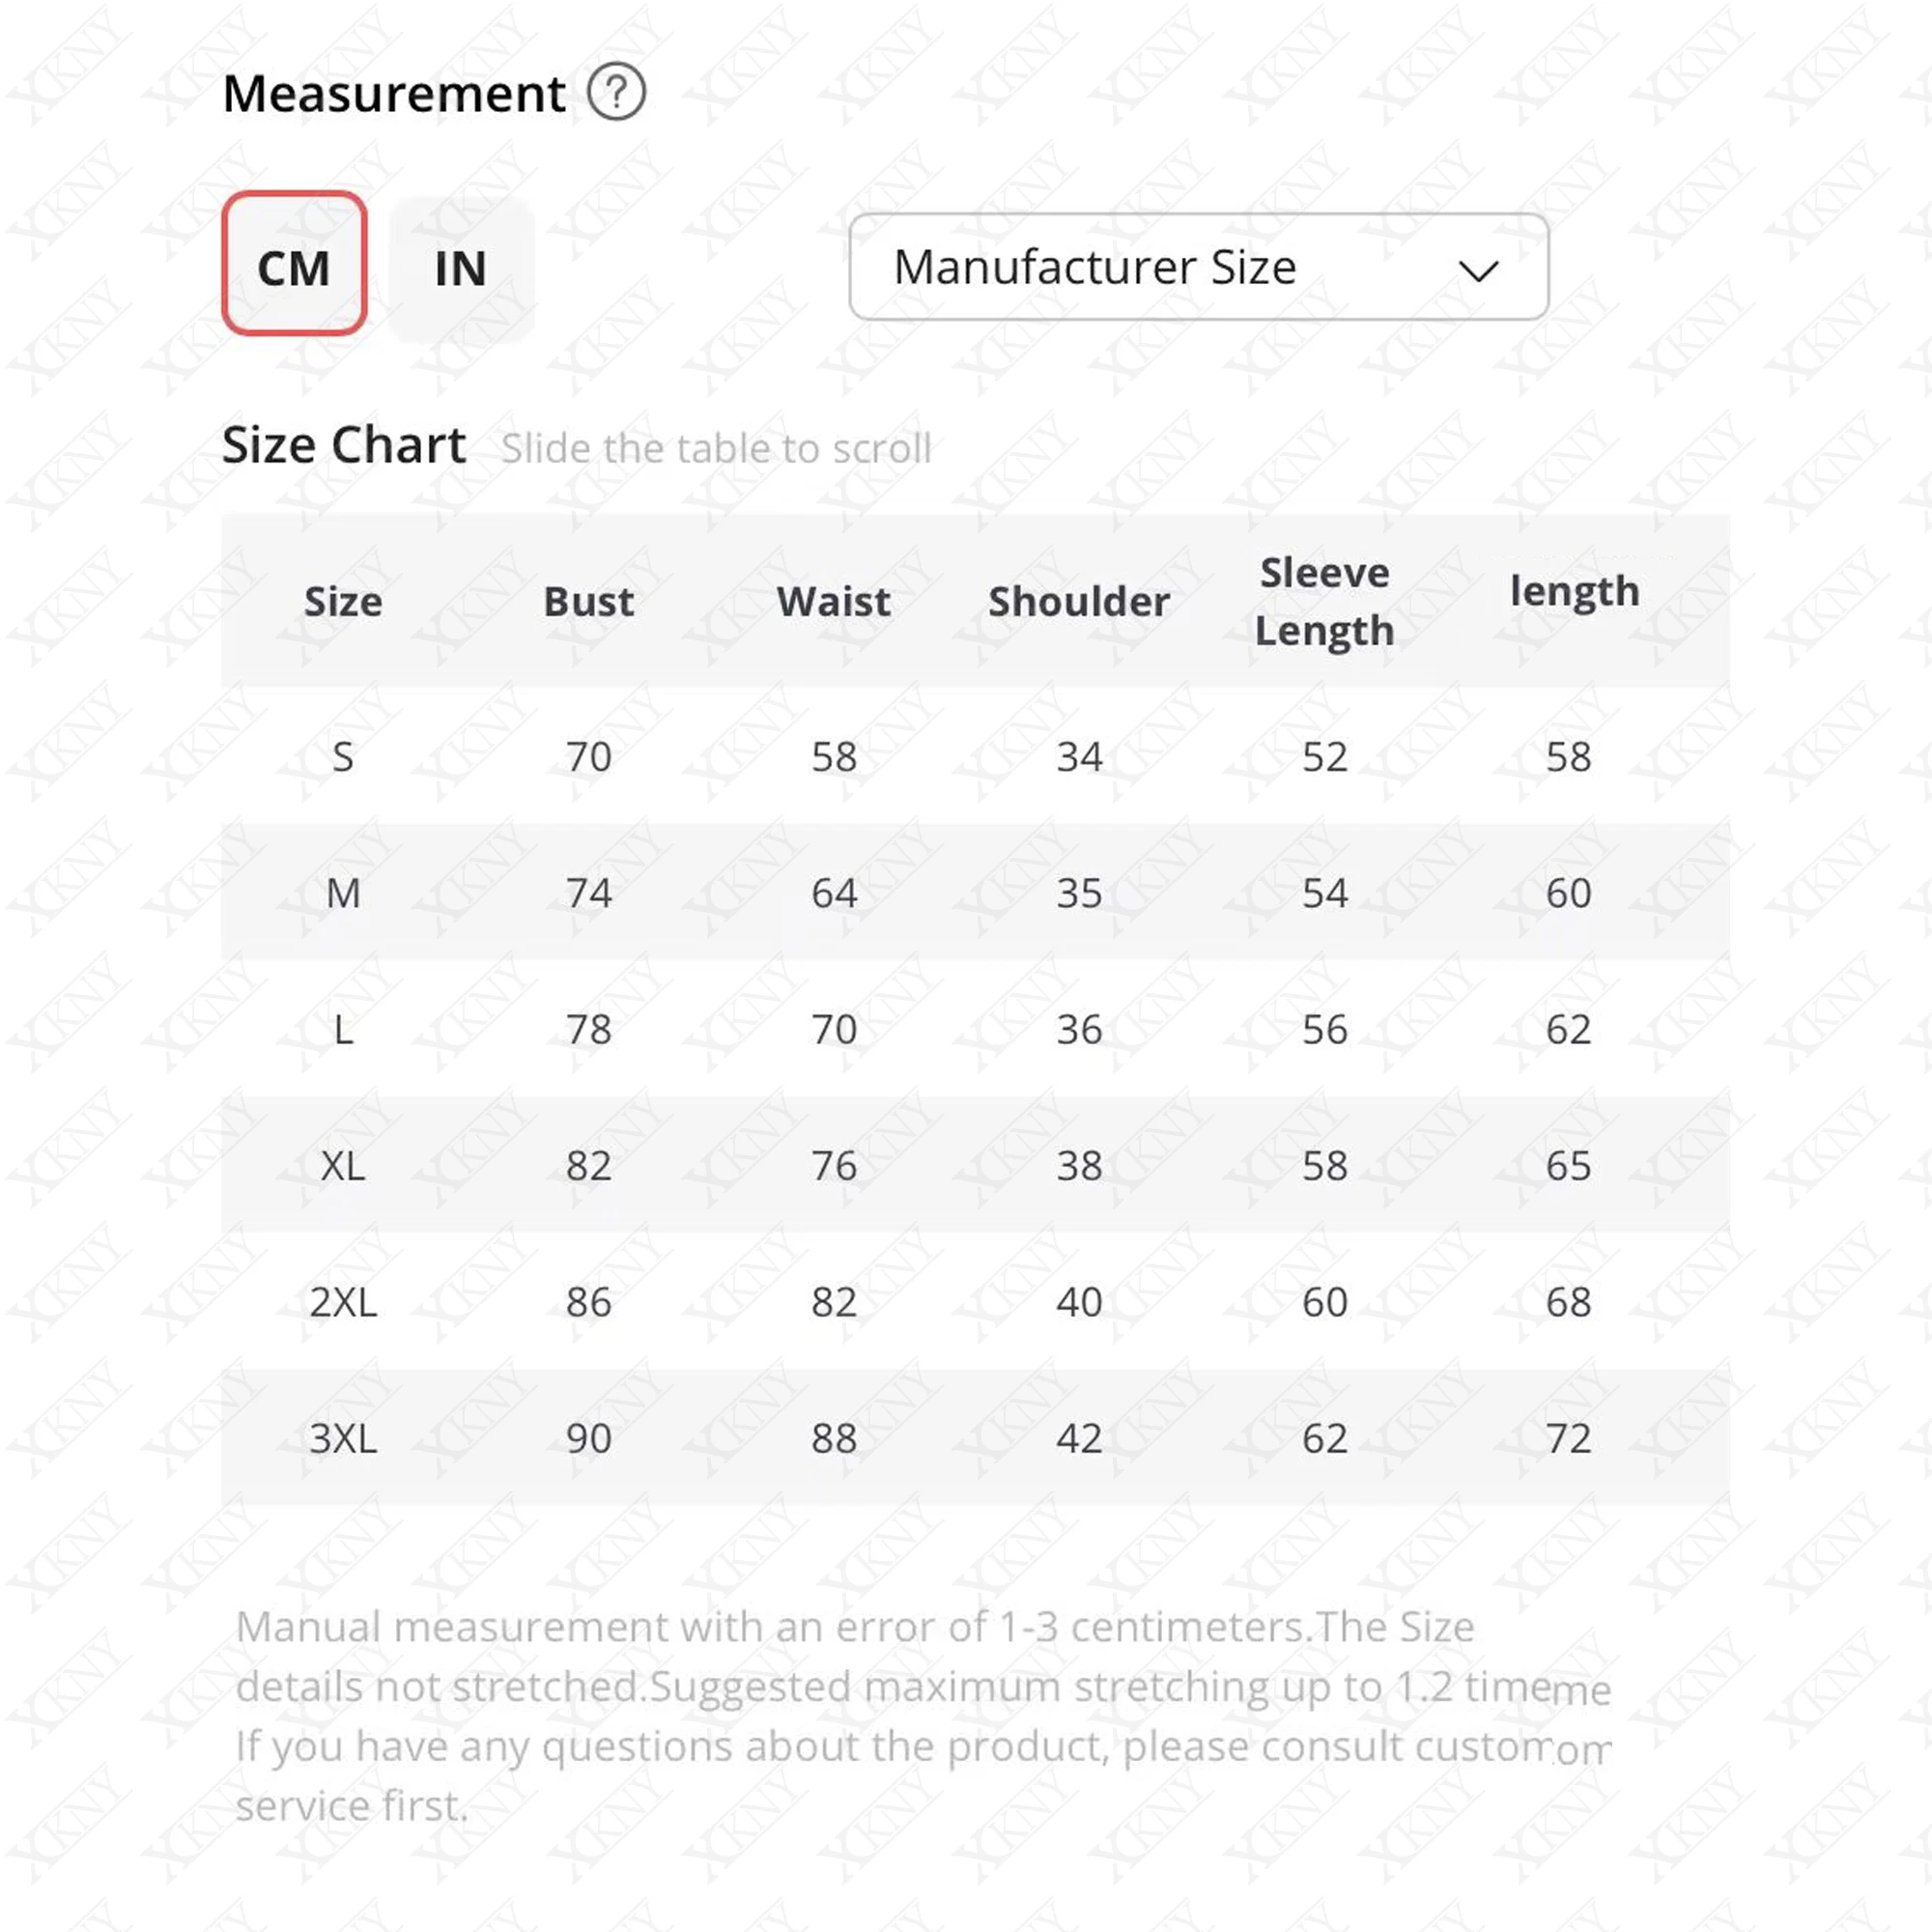The width and height of the screenshot is (1932, 1932).
Task: Click the Waist column header
Action: [833, 602]
